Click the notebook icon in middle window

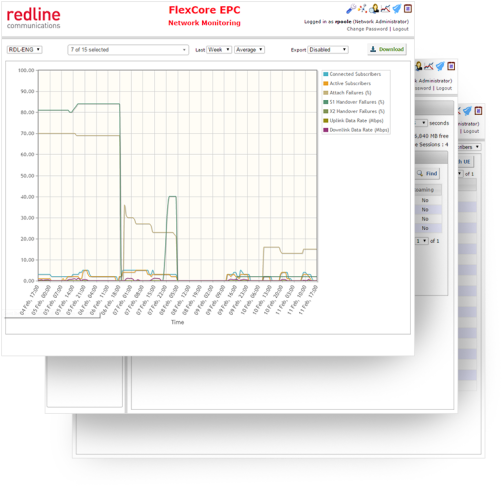(451, 66)
